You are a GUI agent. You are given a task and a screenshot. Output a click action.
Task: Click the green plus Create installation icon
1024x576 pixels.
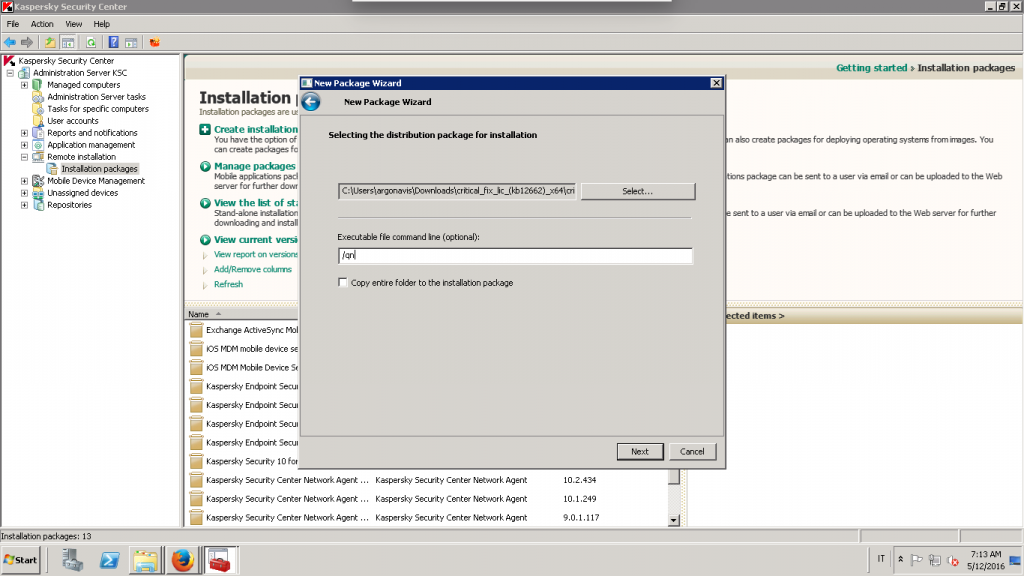(x=205, y=129)
